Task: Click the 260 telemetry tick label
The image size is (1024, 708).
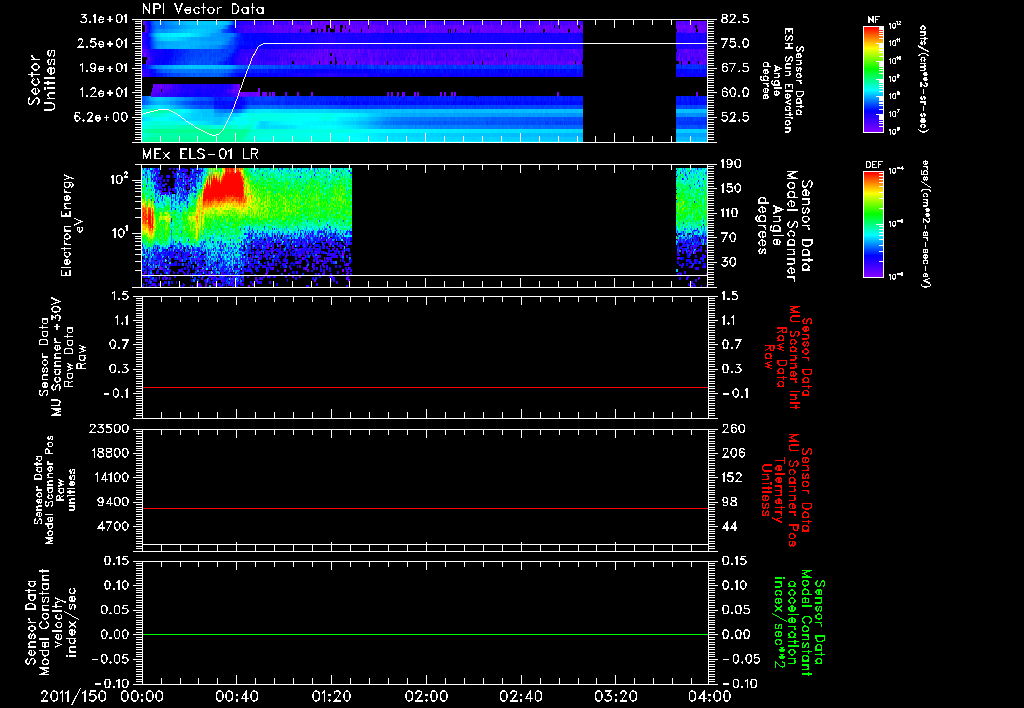Action: (x=732, y=428)
